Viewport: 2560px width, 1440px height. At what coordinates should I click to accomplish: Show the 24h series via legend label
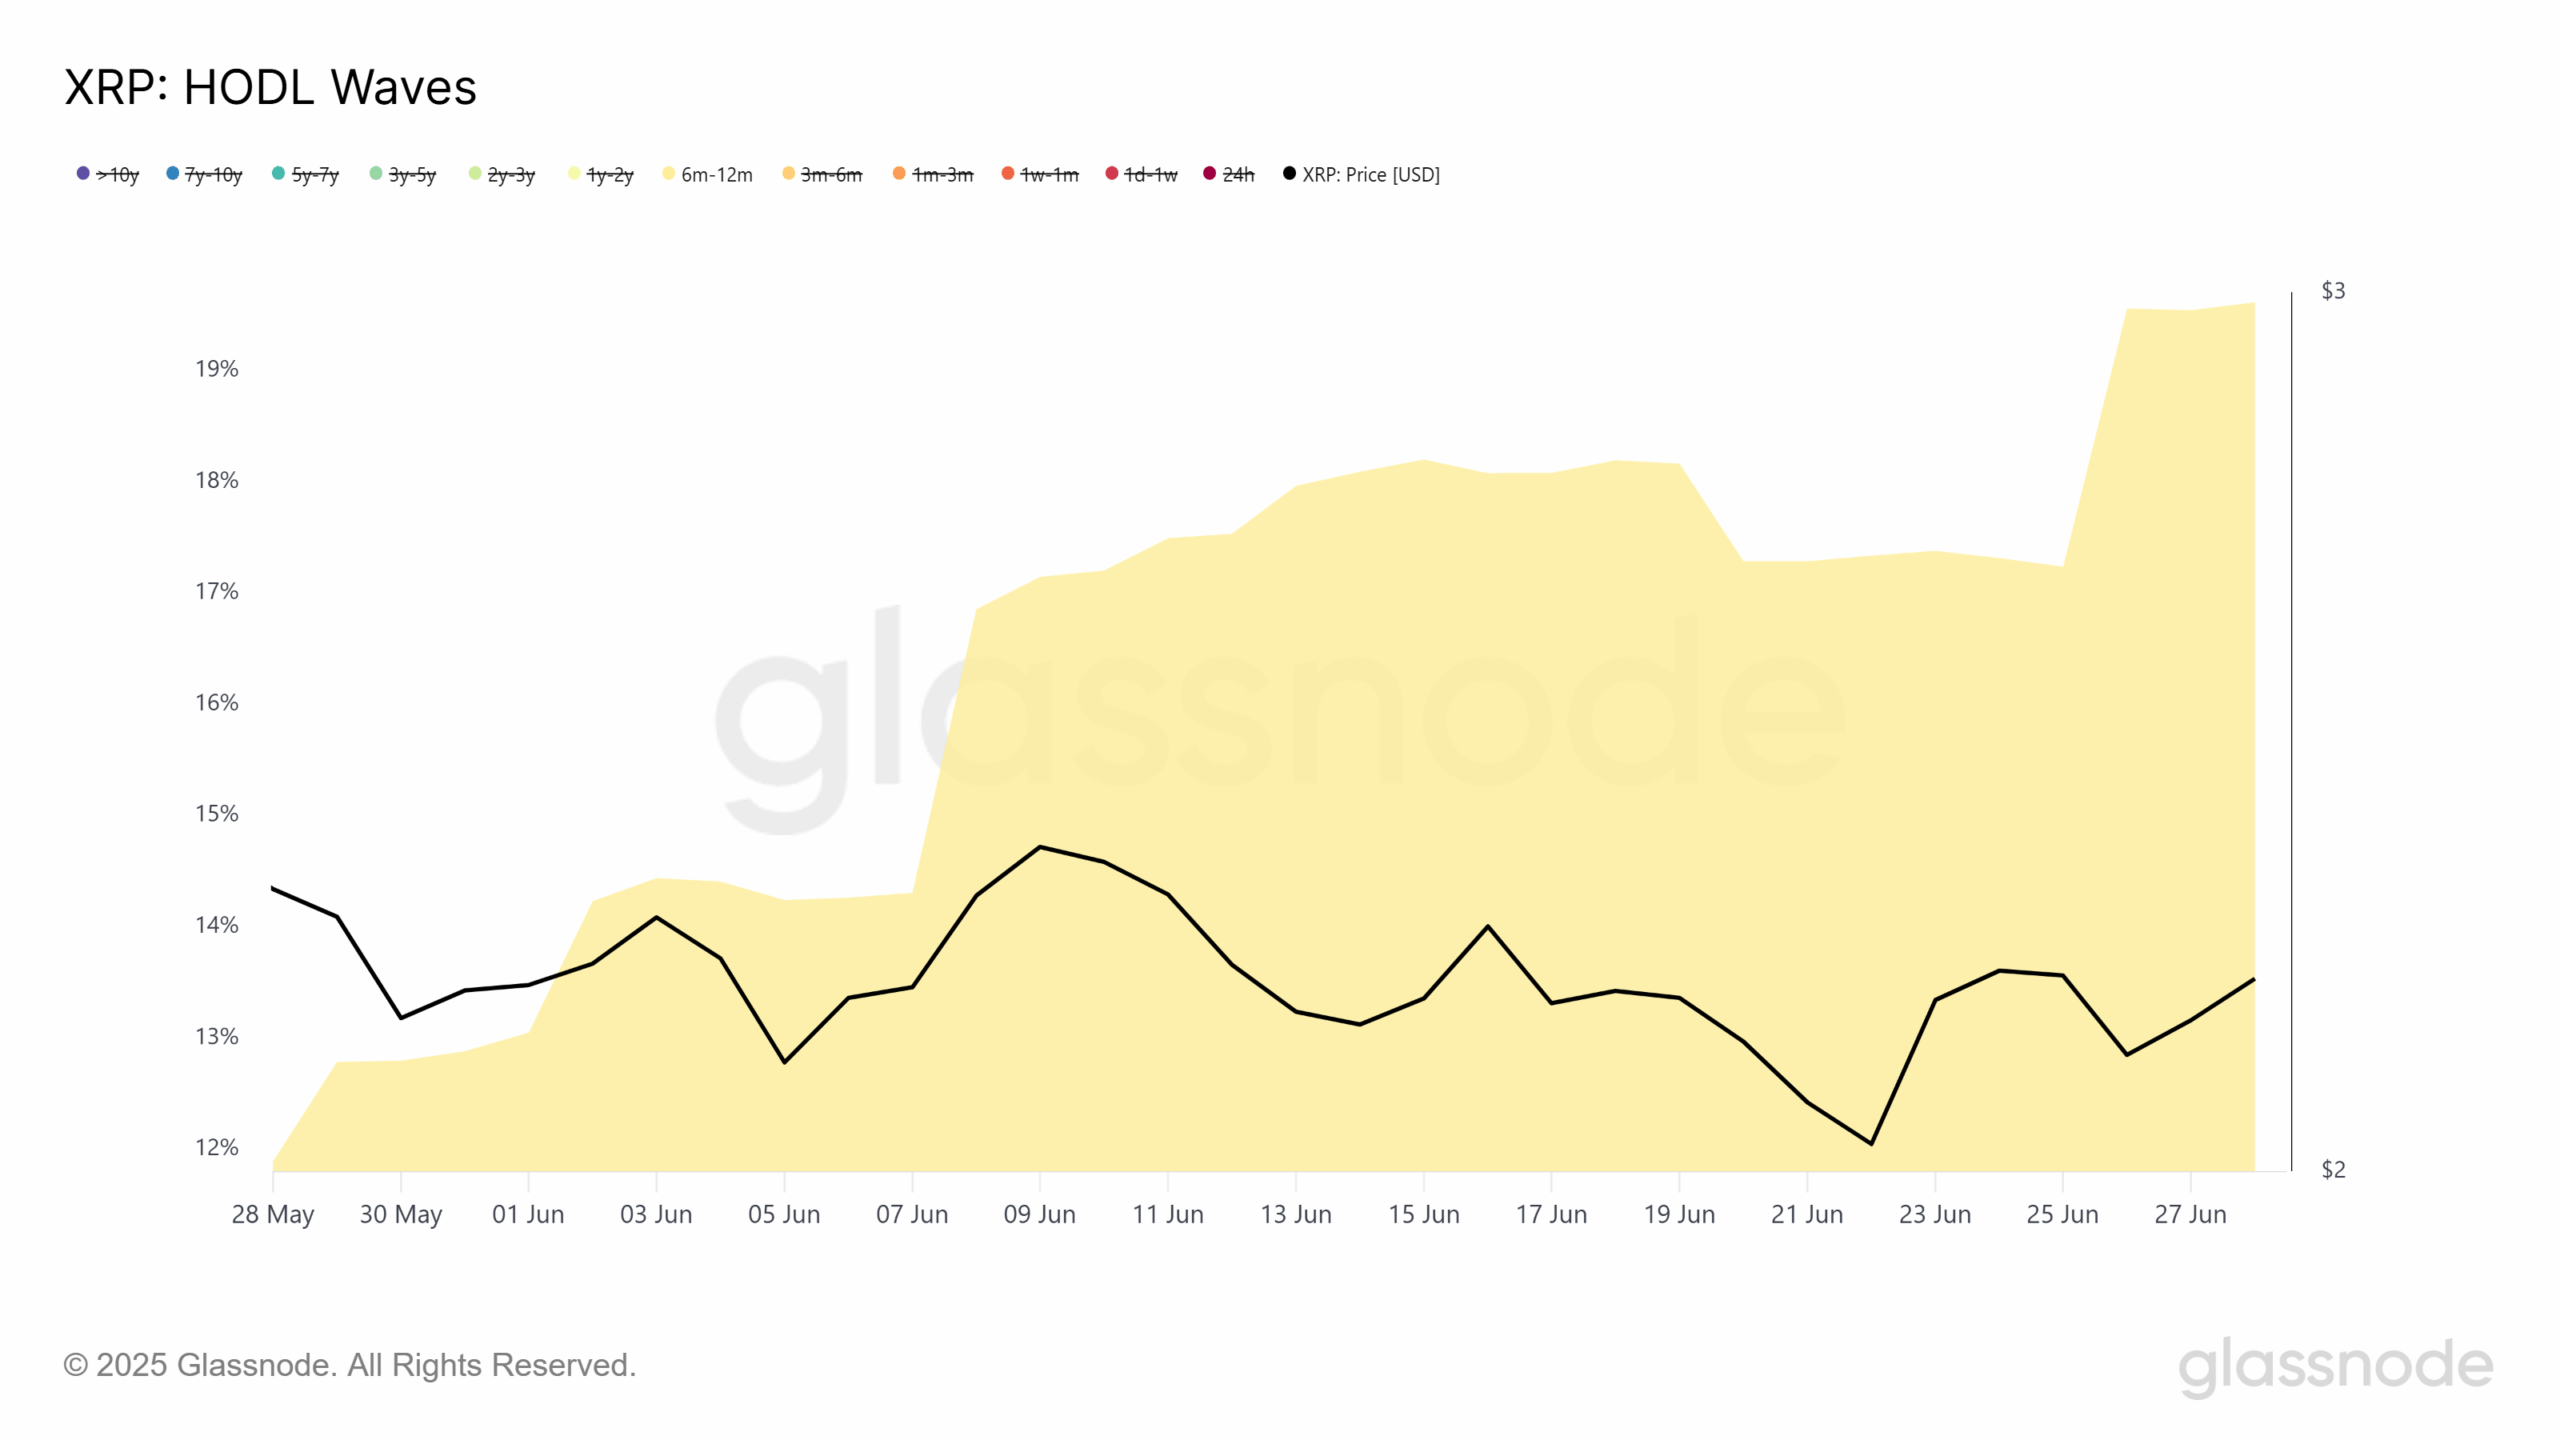tap(1238, 175)
